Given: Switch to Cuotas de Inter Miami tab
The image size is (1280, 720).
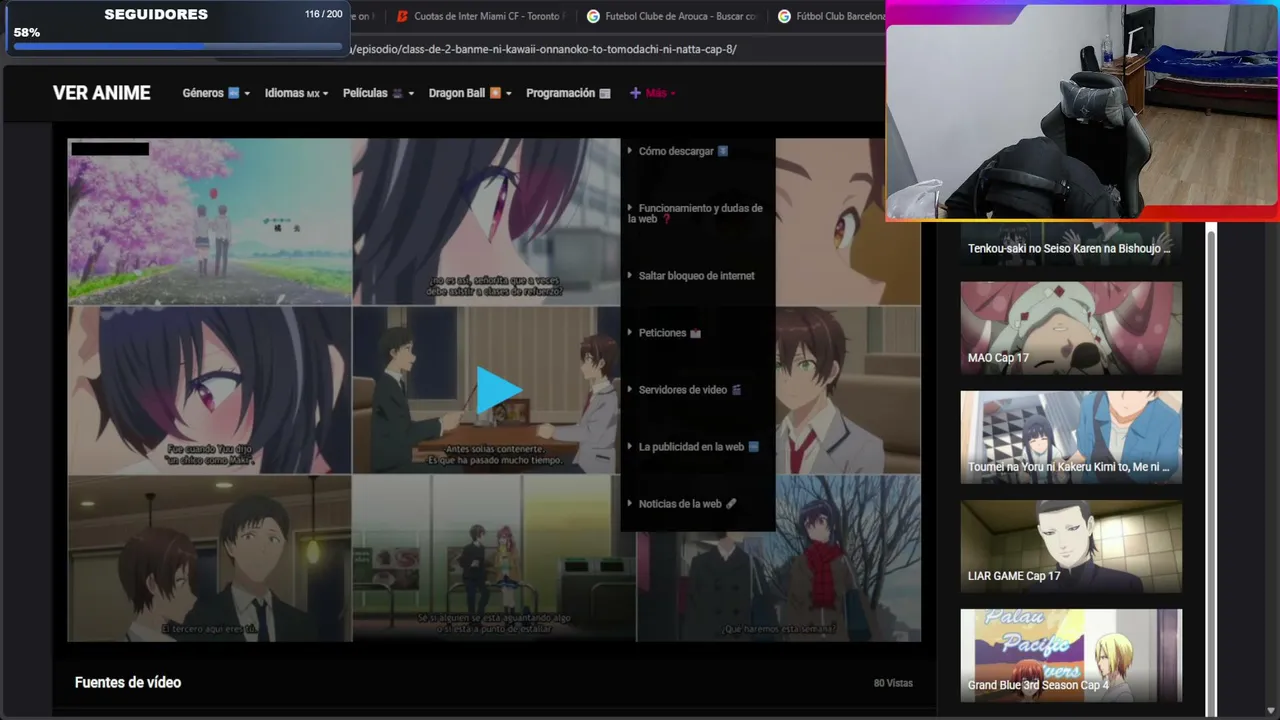Looking at the screenshot, I should point(480,16).
